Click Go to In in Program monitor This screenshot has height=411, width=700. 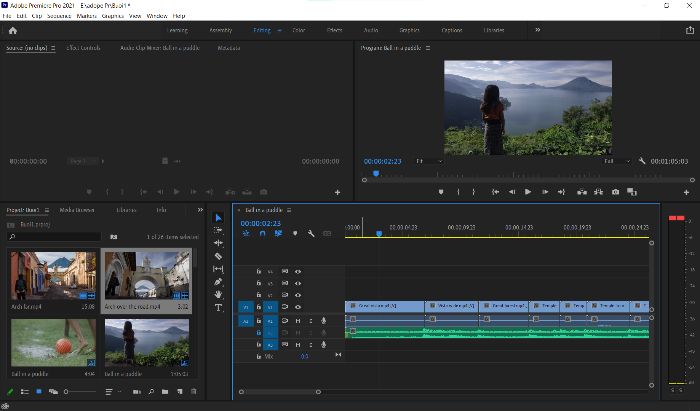496,192
